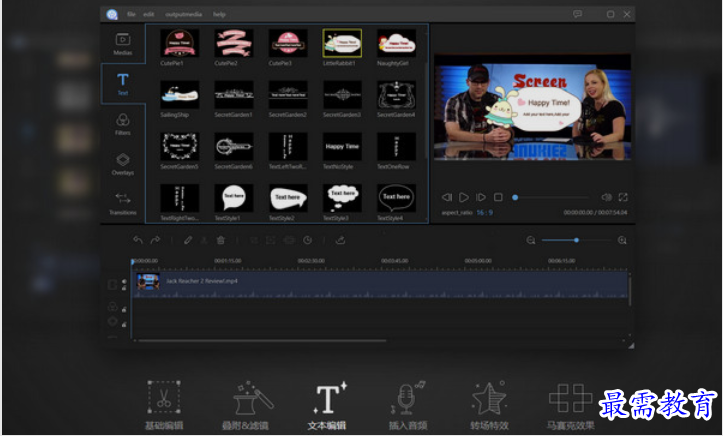Click the export icon in toolbar
The height and width of the screenshot is (436, 723).
click(340, 240)
